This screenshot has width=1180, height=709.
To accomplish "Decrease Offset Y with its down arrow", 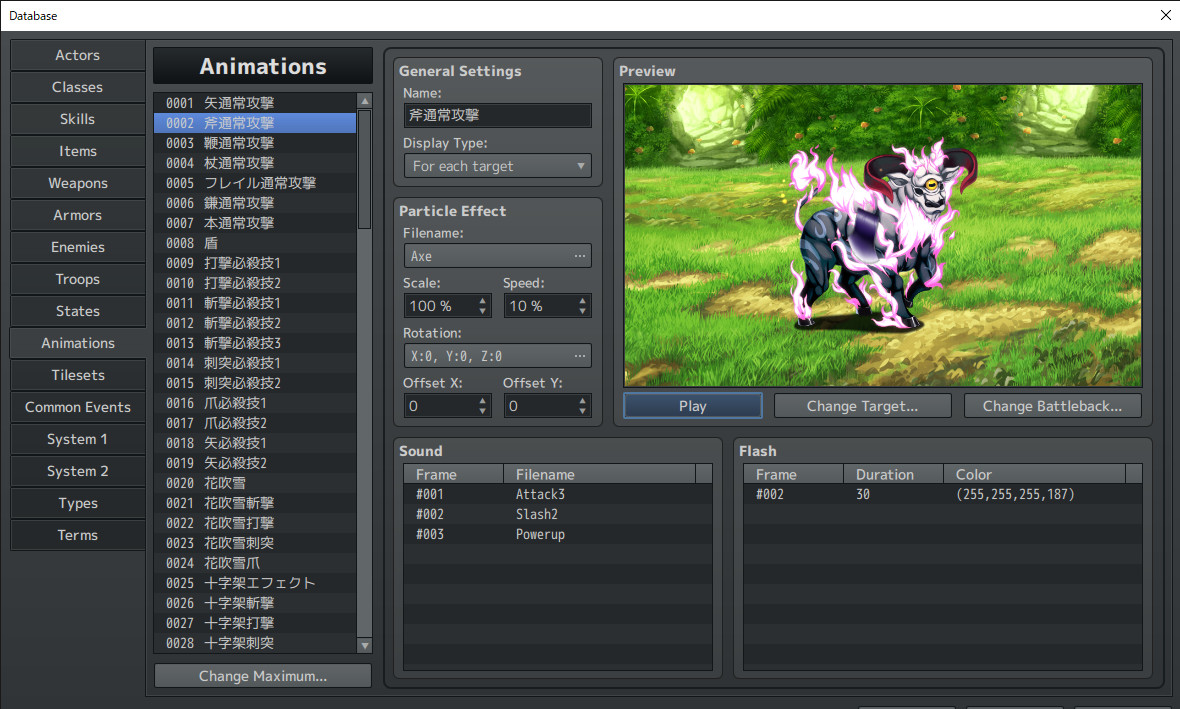I will click(x=581, y=410).
